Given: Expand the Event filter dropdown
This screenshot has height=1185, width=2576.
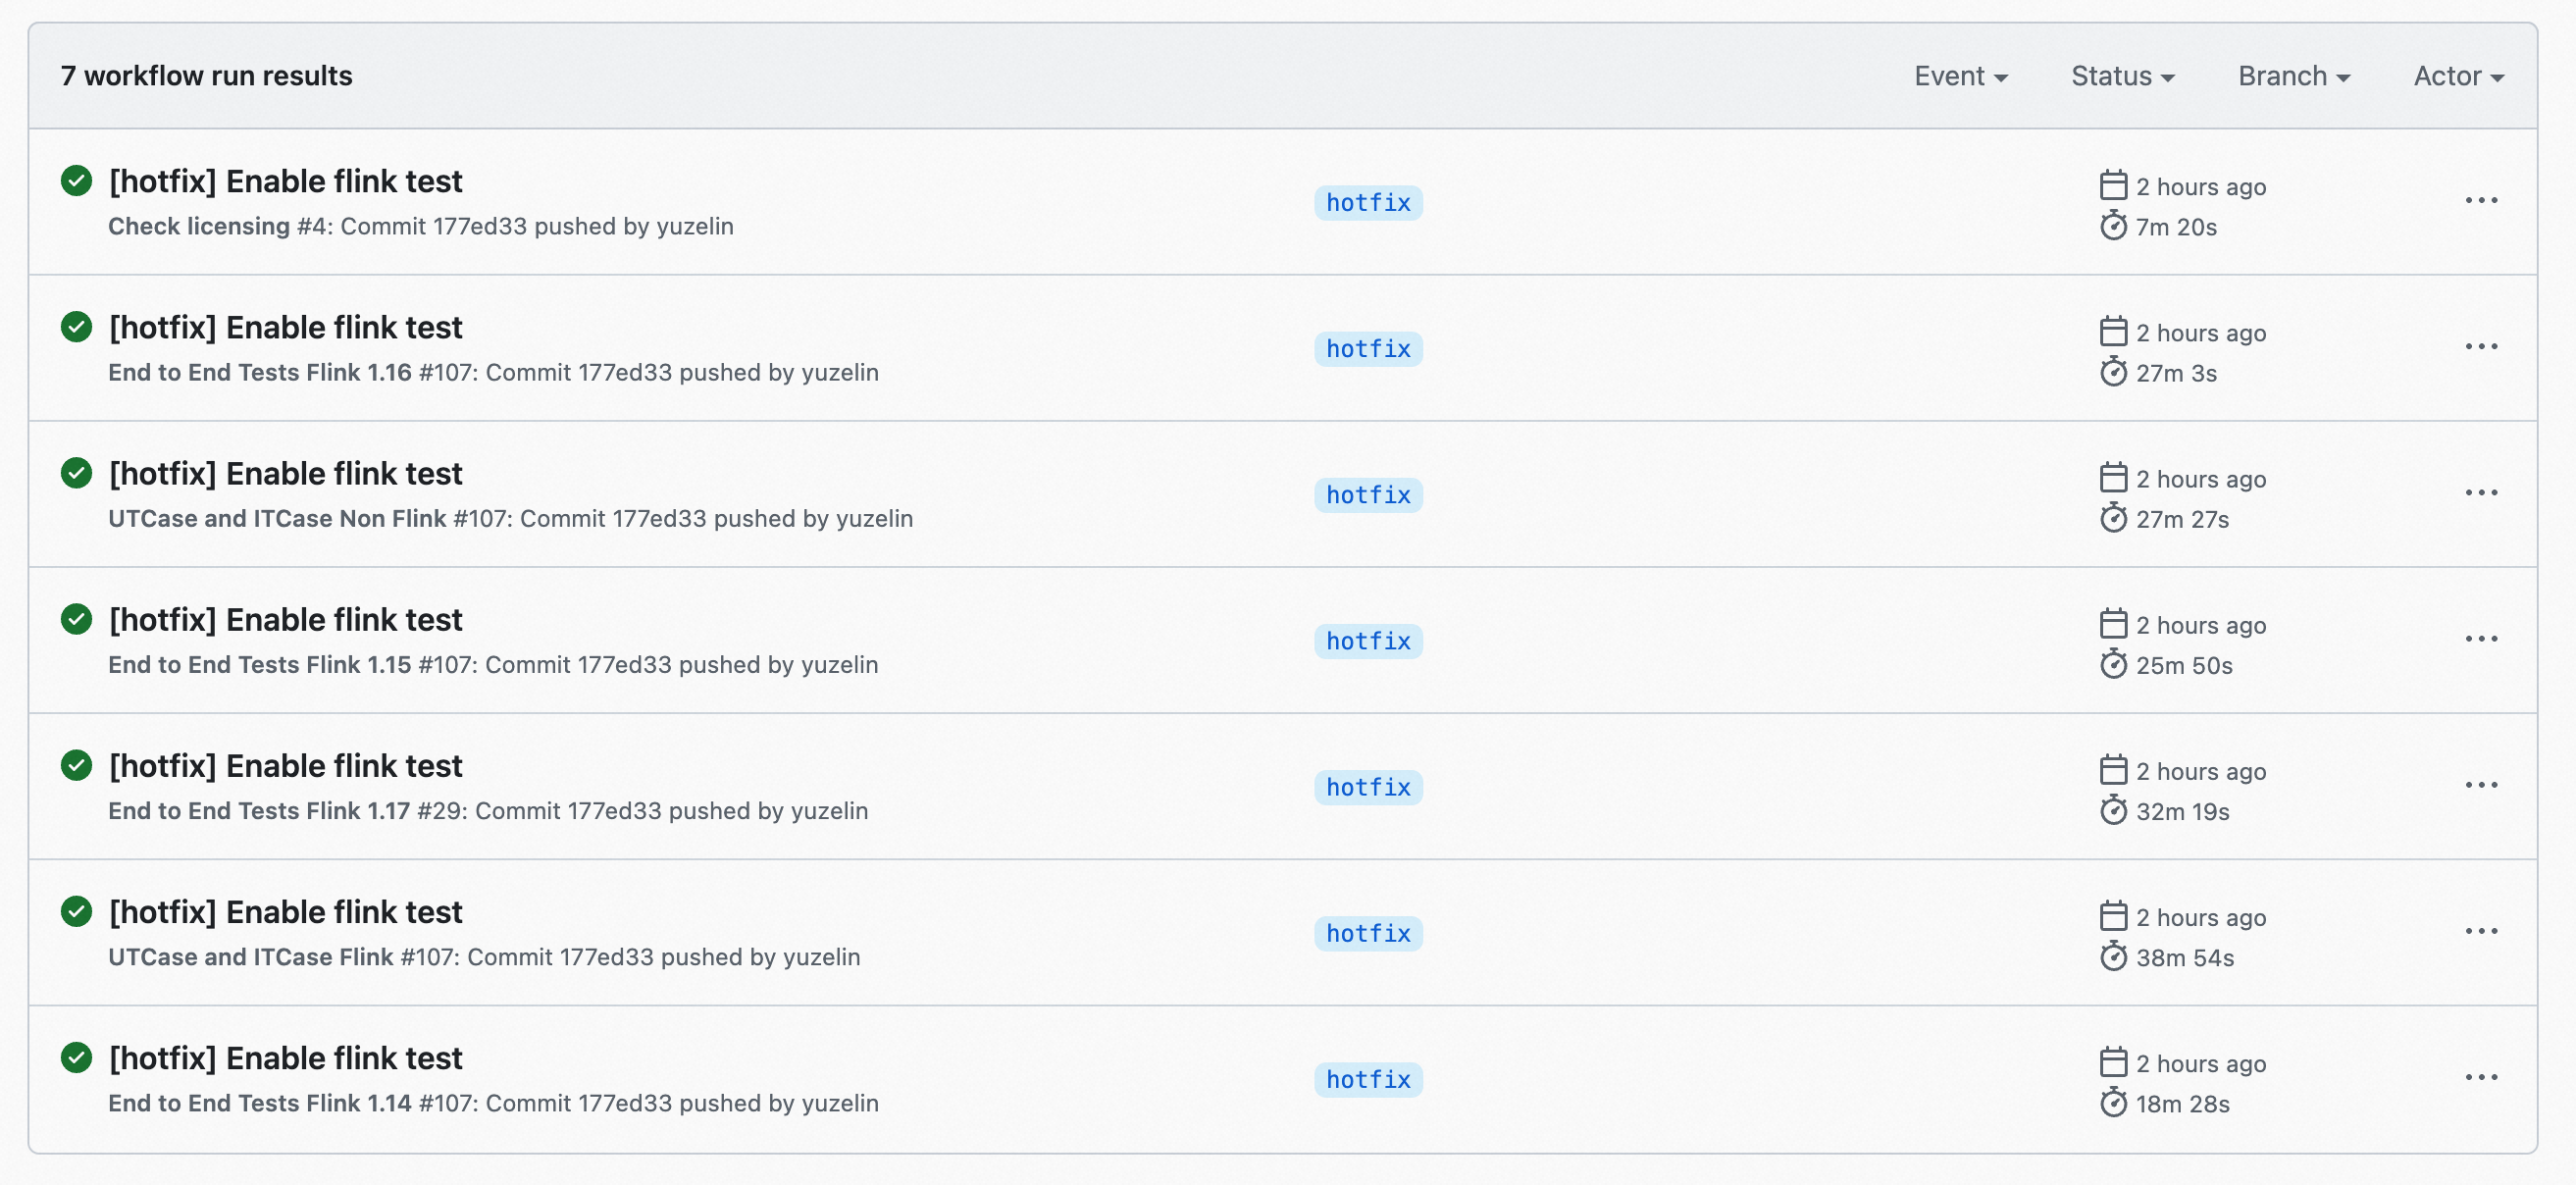Looking at the screenshot, I should click(x=1960, y=76).
